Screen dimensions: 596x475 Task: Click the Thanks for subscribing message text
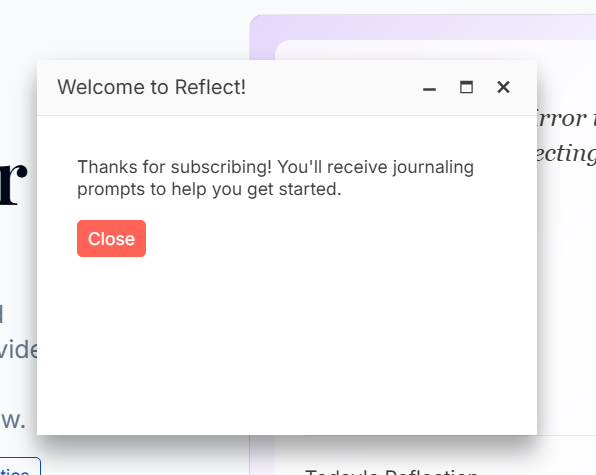pos(276,178)
